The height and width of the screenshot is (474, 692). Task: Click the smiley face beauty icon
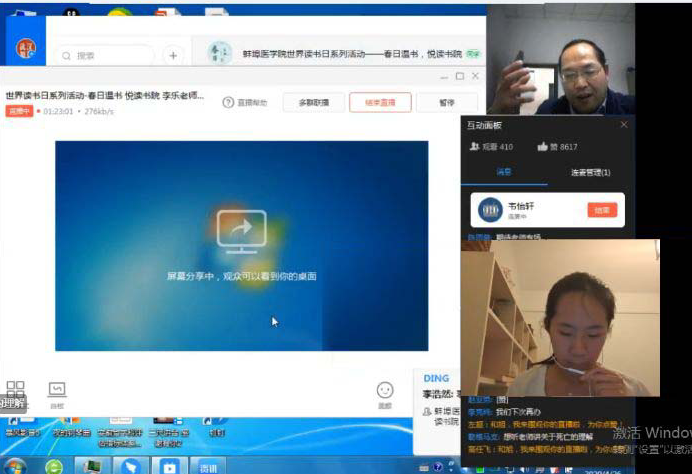tap(385, 390)
